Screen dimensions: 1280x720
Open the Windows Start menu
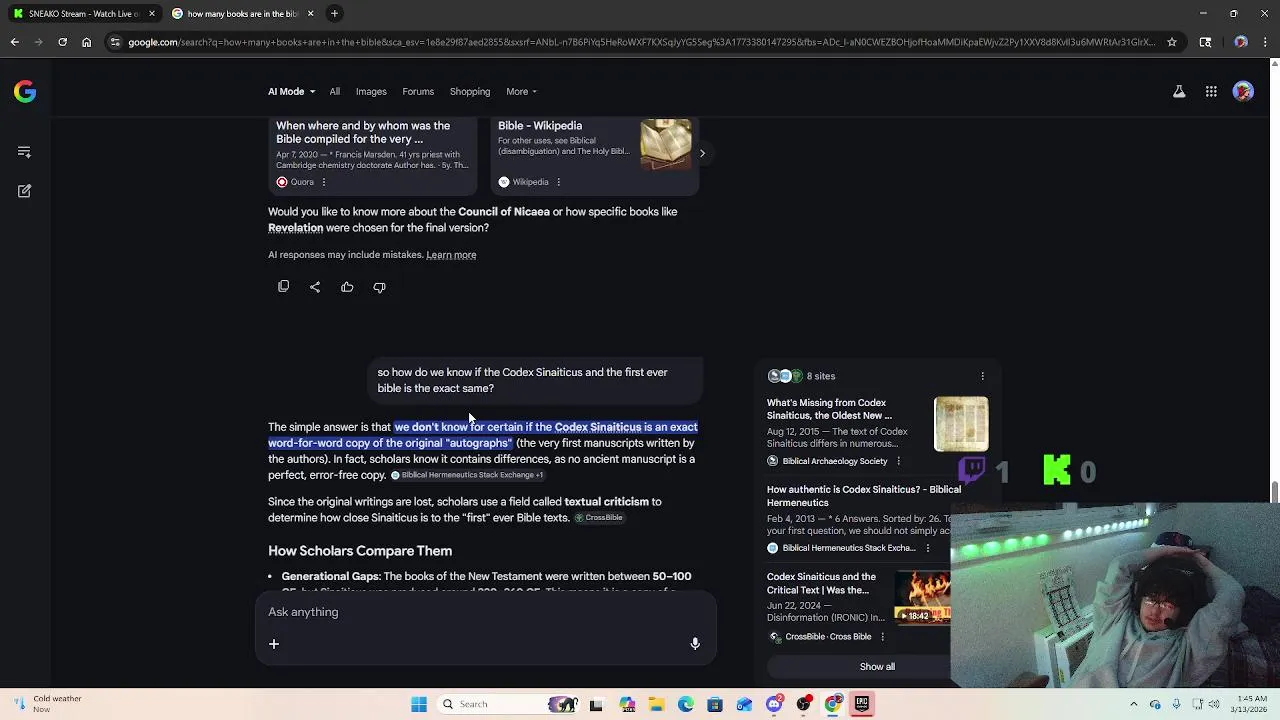[x=419, y=704]
